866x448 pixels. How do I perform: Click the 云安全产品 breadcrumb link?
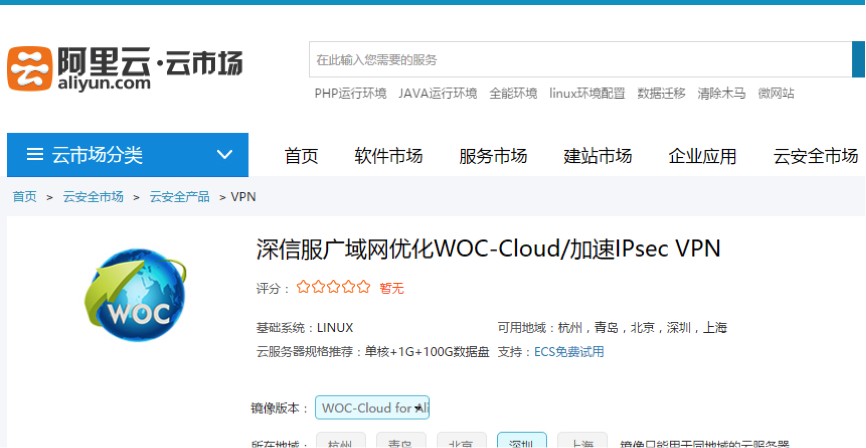pos(179,197)
